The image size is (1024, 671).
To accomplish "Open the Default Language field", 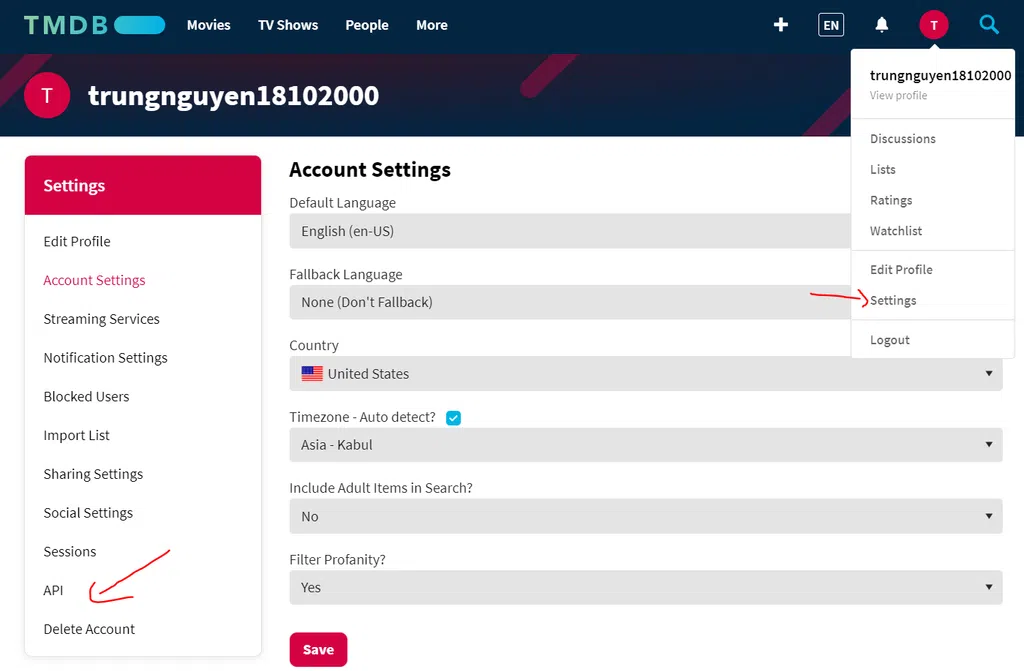I will [x=570, y=231].
